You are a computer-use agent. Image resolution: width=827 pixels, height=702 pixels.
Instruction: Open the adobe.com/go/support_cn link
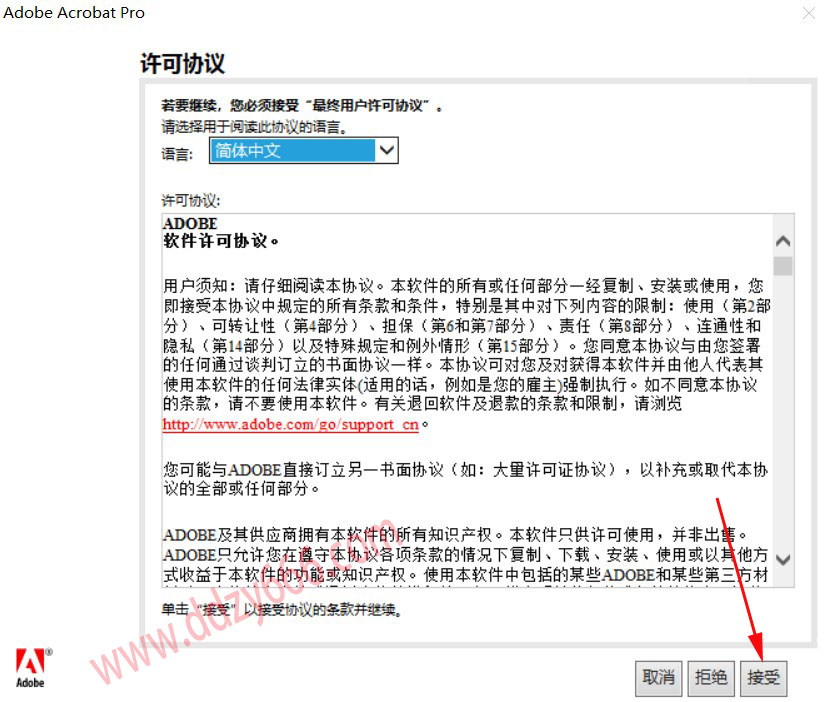coord(290,424)
